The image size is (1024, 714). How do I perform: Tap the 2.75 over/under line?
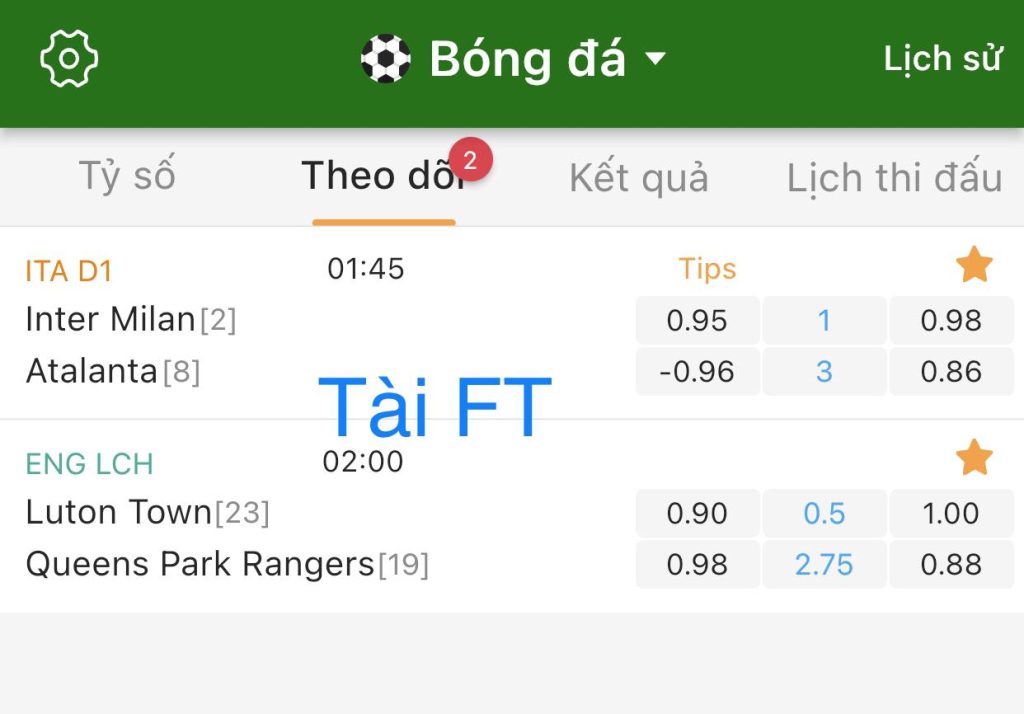coord(824,564)
